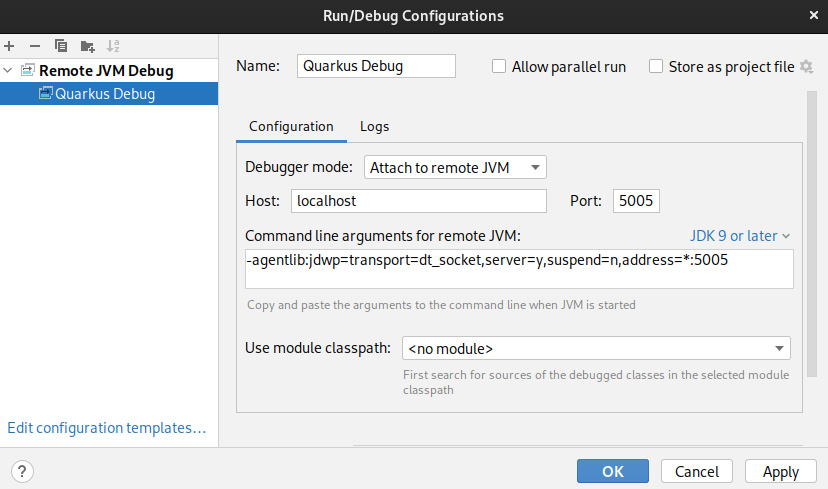The image size is (828, 489).
Task: Dismiss the dialog with Cancel
Action: 697,471
